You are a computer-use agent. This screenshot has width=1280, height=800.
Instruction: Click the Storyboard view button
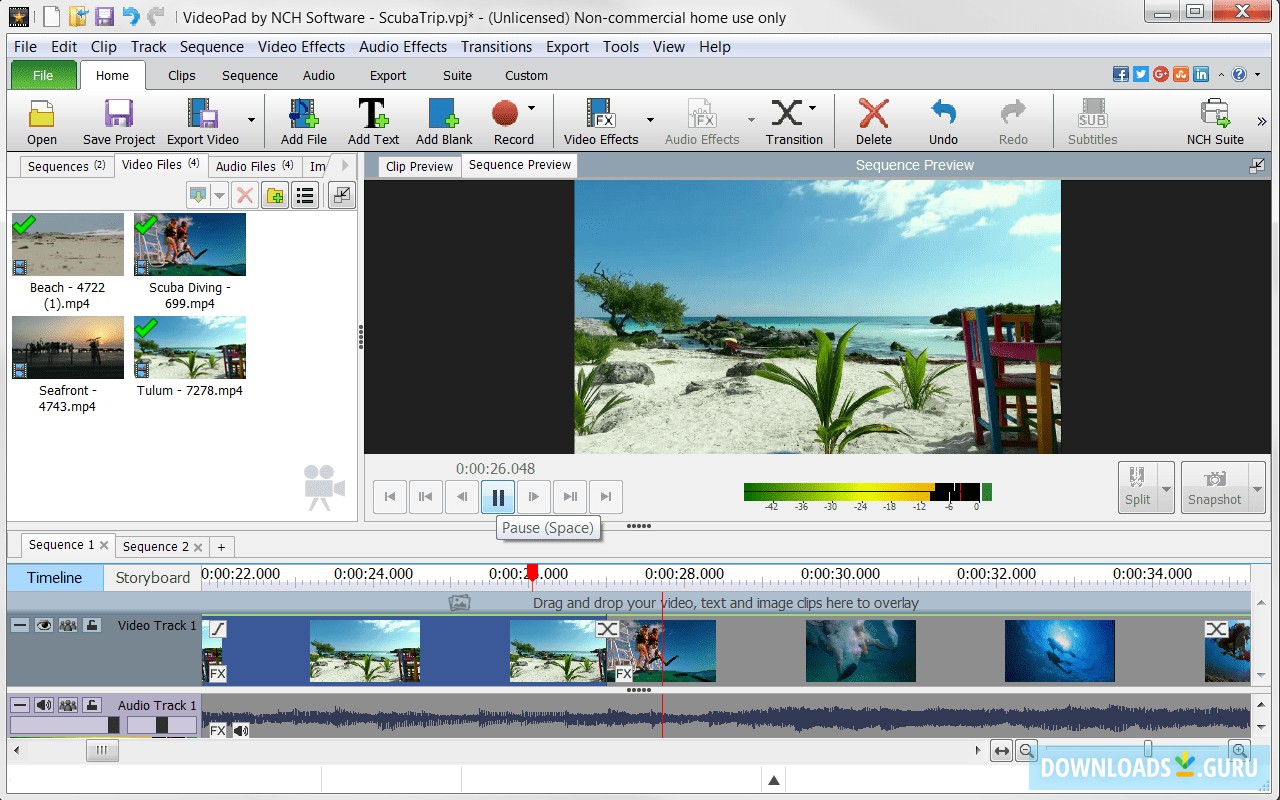(x=152, y=577)
